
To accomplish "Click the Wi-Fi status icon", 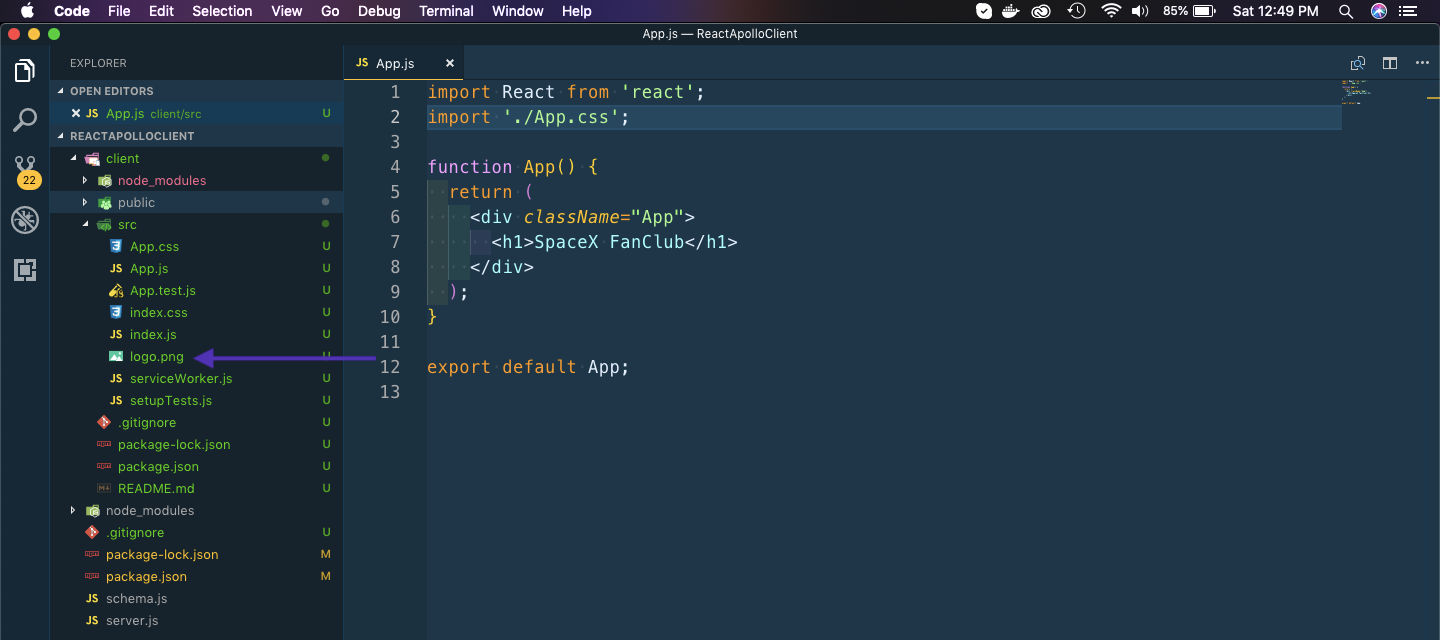I will [1110, 11].
